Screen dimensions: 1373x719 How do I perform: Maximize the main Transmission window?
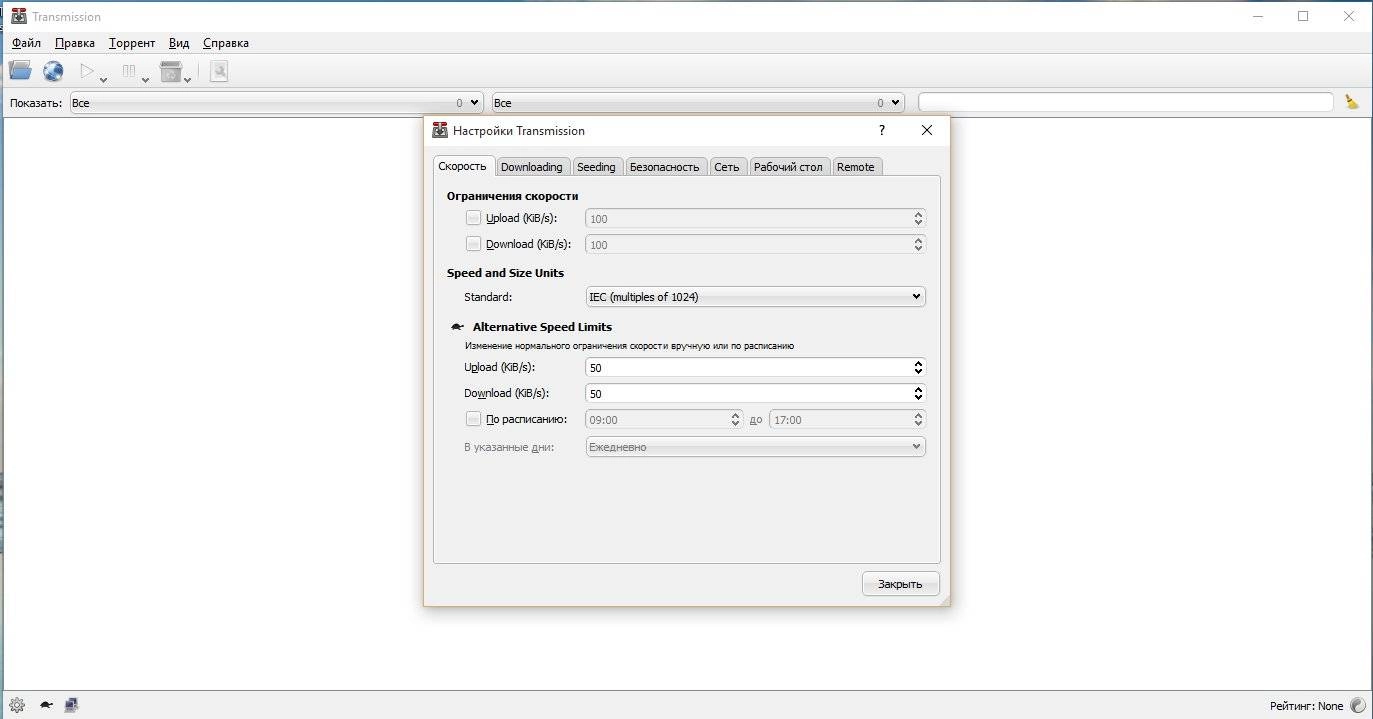tap(1303, 16)
